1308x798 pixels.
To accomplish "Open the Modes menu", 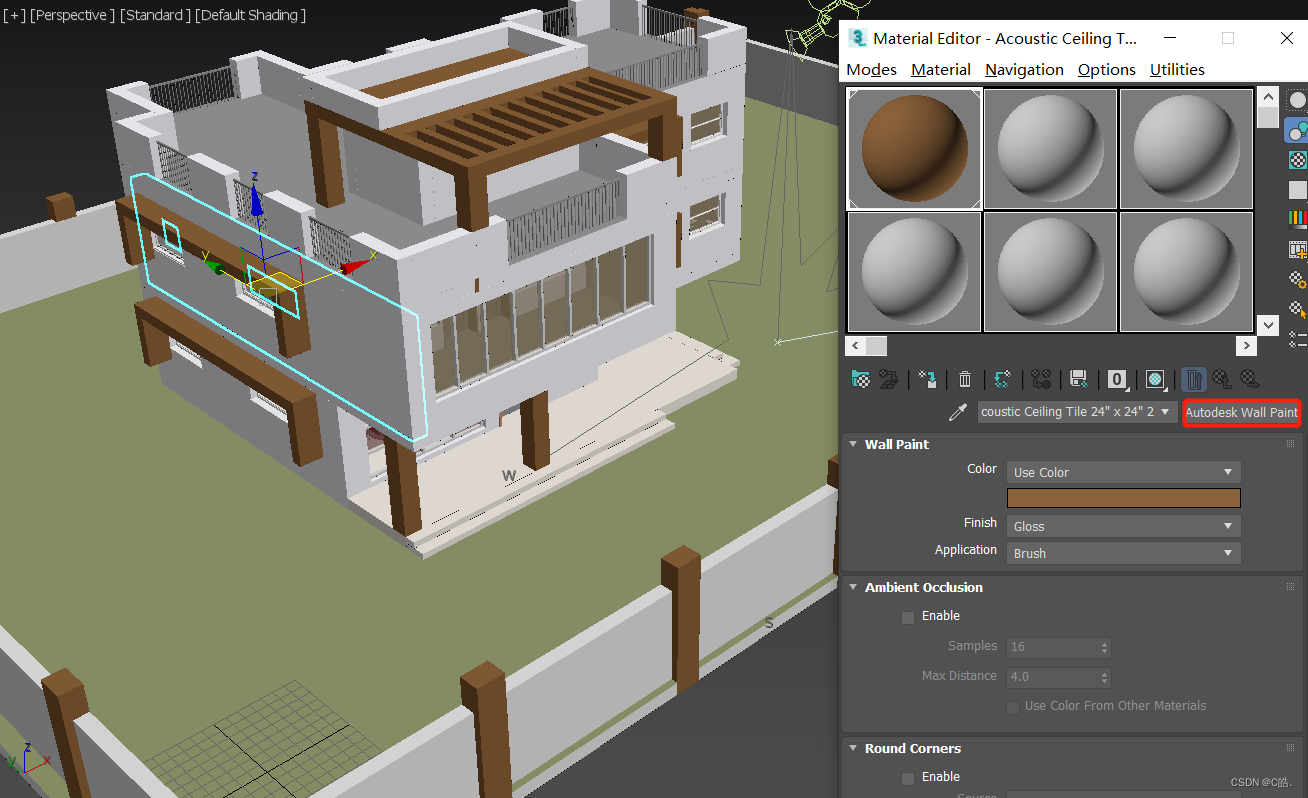I will coord(870,69).
